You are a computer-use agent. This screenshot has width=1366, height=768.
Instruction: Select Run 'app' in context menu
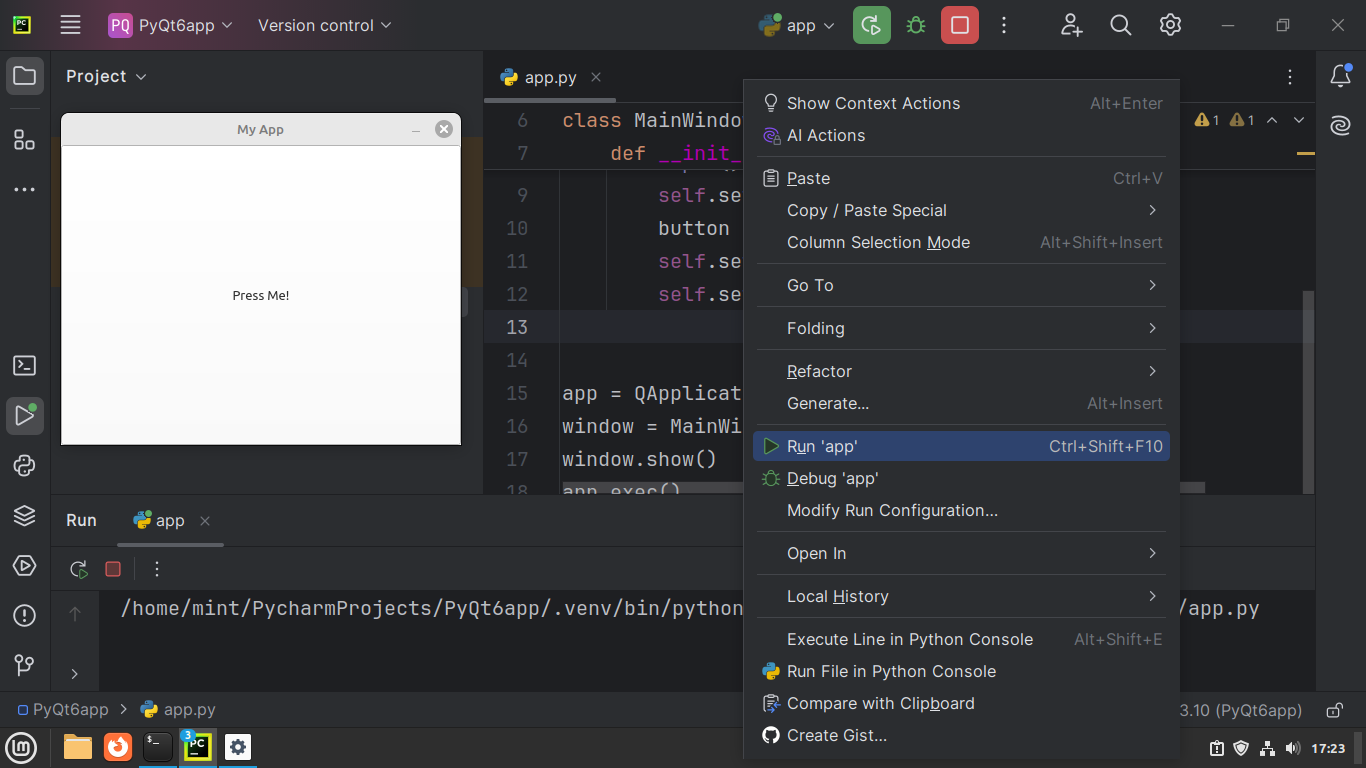coord(961,446)
